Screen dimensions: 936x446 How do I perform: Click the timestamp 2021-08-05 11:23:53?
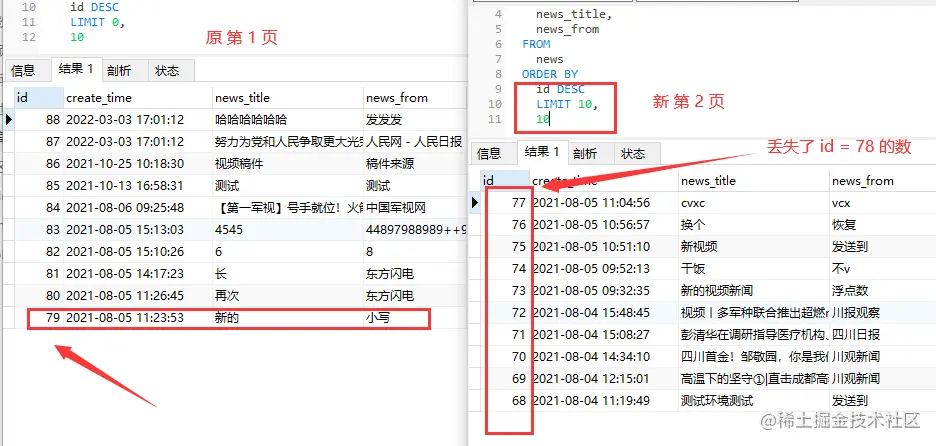138,318
